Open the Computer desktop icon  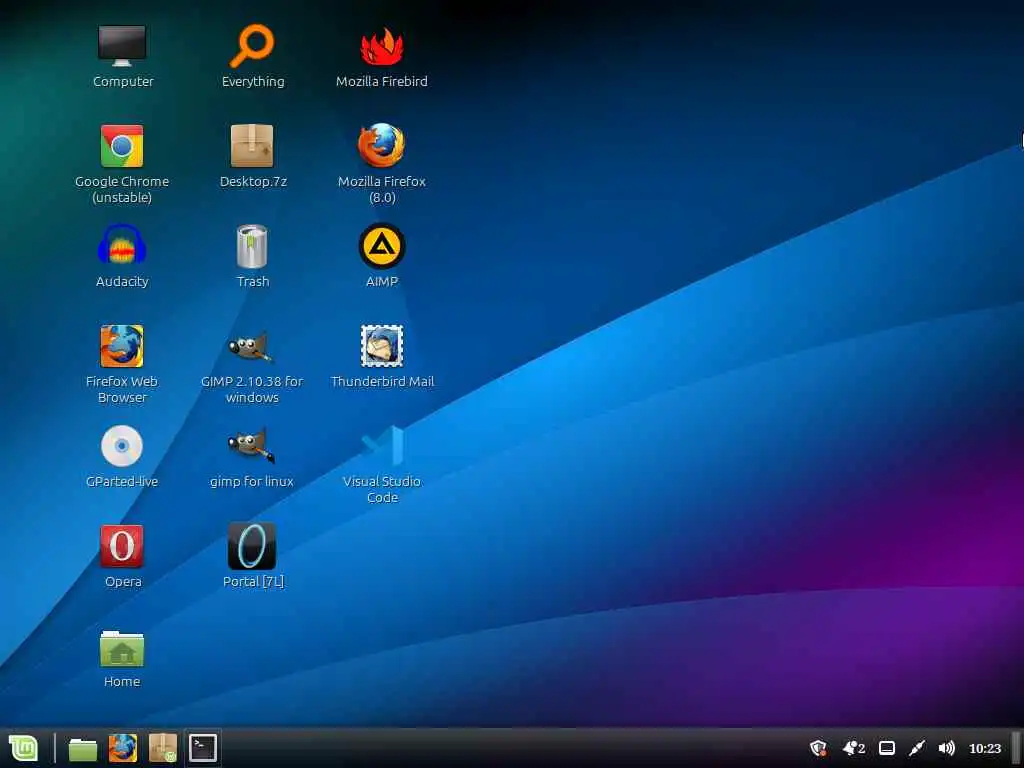click(122, 46)
